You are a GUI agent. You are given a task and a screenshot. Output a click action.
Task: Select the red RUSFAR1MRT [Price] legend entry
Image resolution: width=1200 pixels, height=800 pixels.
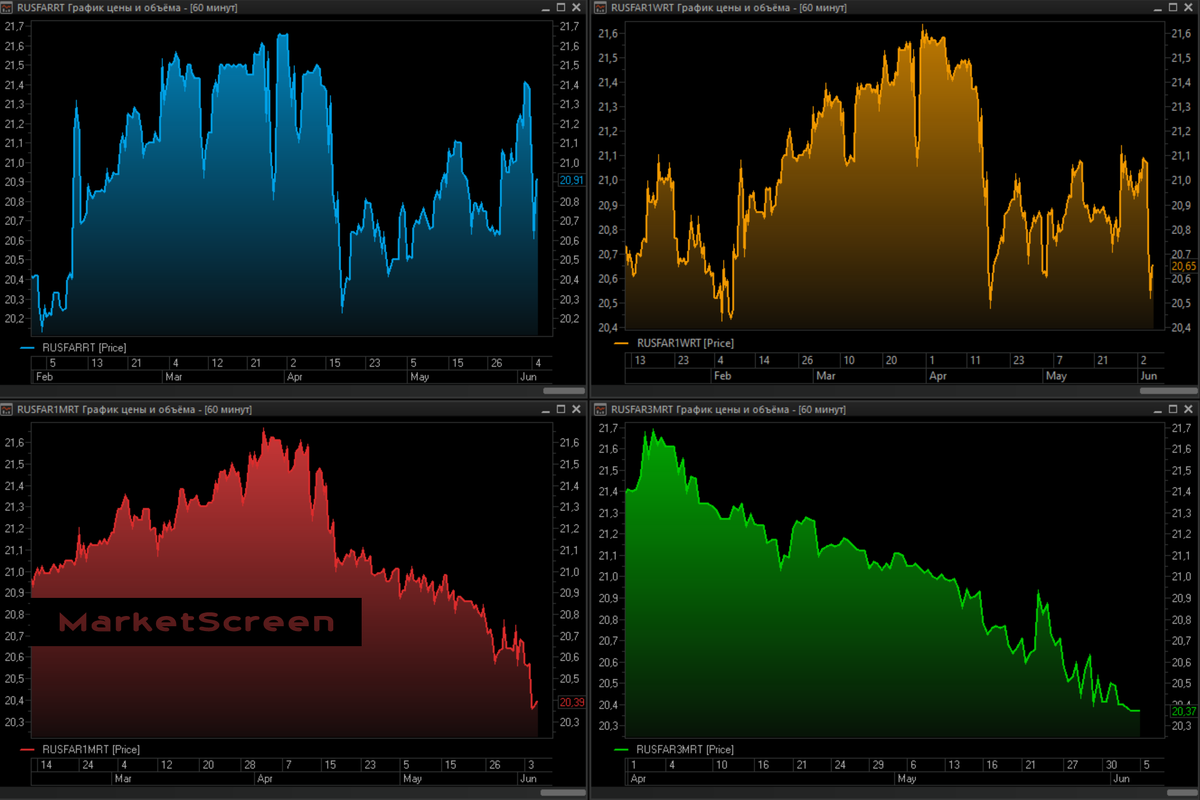(x=80, y=749)
